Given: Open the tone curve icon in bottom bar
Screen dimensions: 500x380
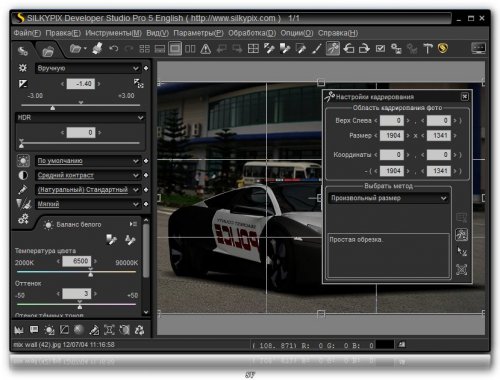Looking at the screenshot, I should click(x=64, y=330).
